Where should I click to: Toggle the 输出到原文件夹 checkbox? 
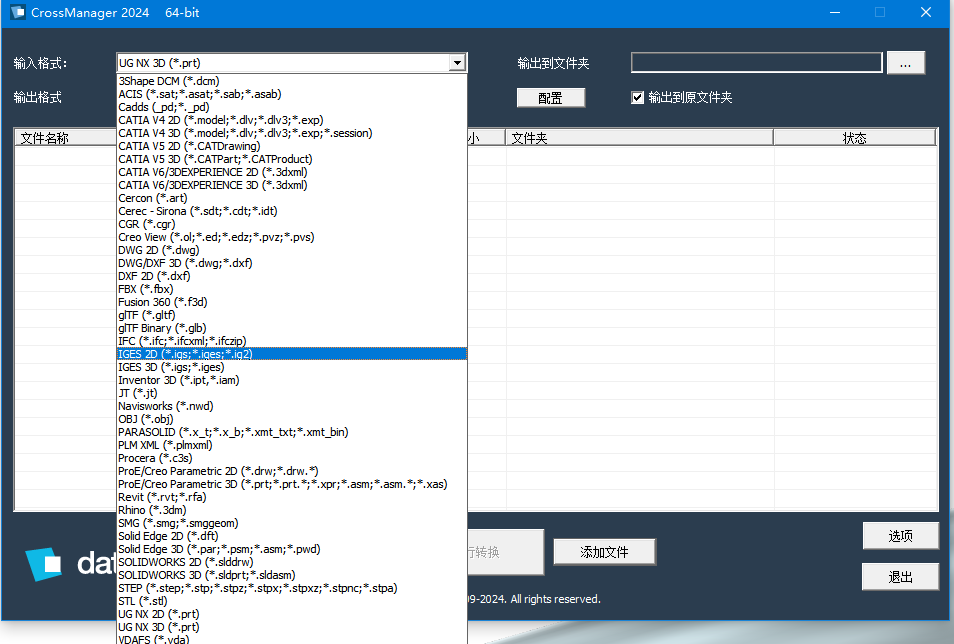[638, 98]
